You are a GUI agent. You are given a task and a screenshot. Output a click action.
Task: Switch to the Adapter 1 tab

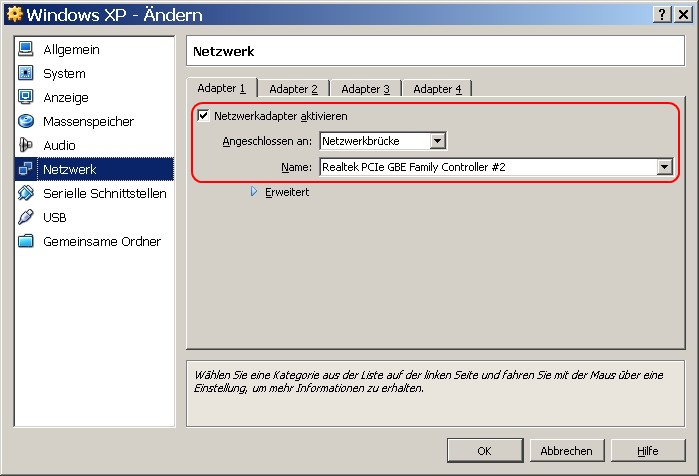222,88
